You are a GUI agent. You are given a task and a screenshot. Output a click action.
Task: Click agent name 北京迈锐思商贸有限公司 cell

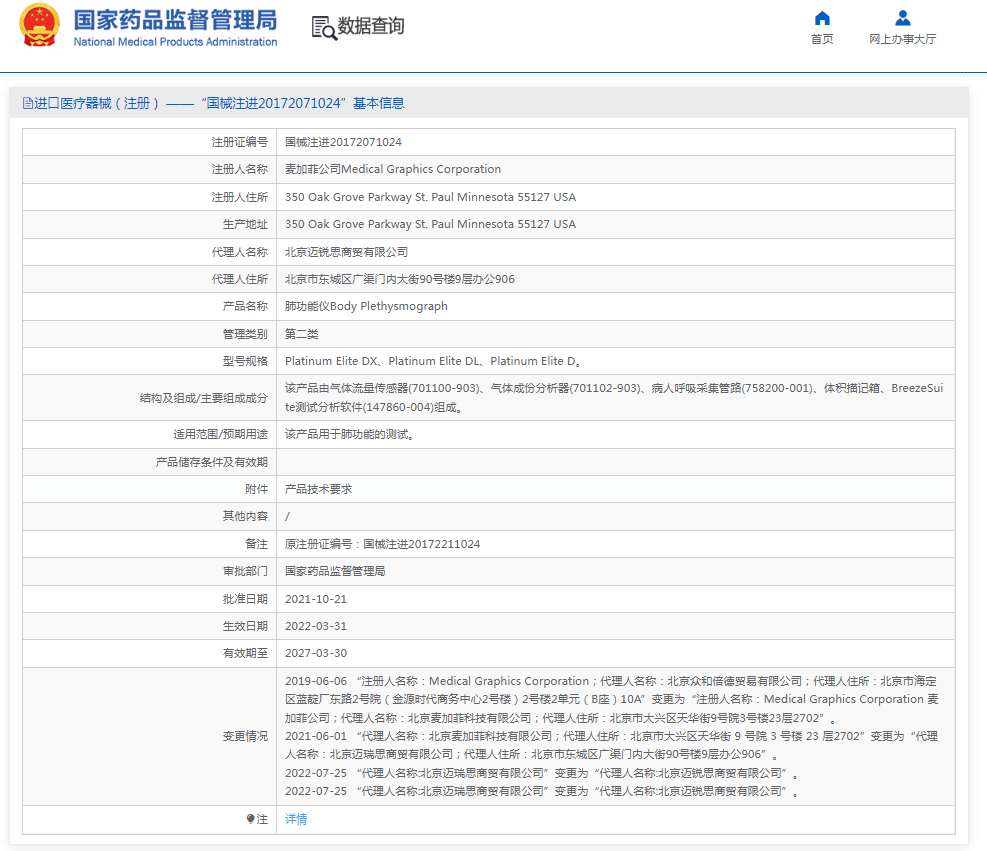click(x=346, y=252)
